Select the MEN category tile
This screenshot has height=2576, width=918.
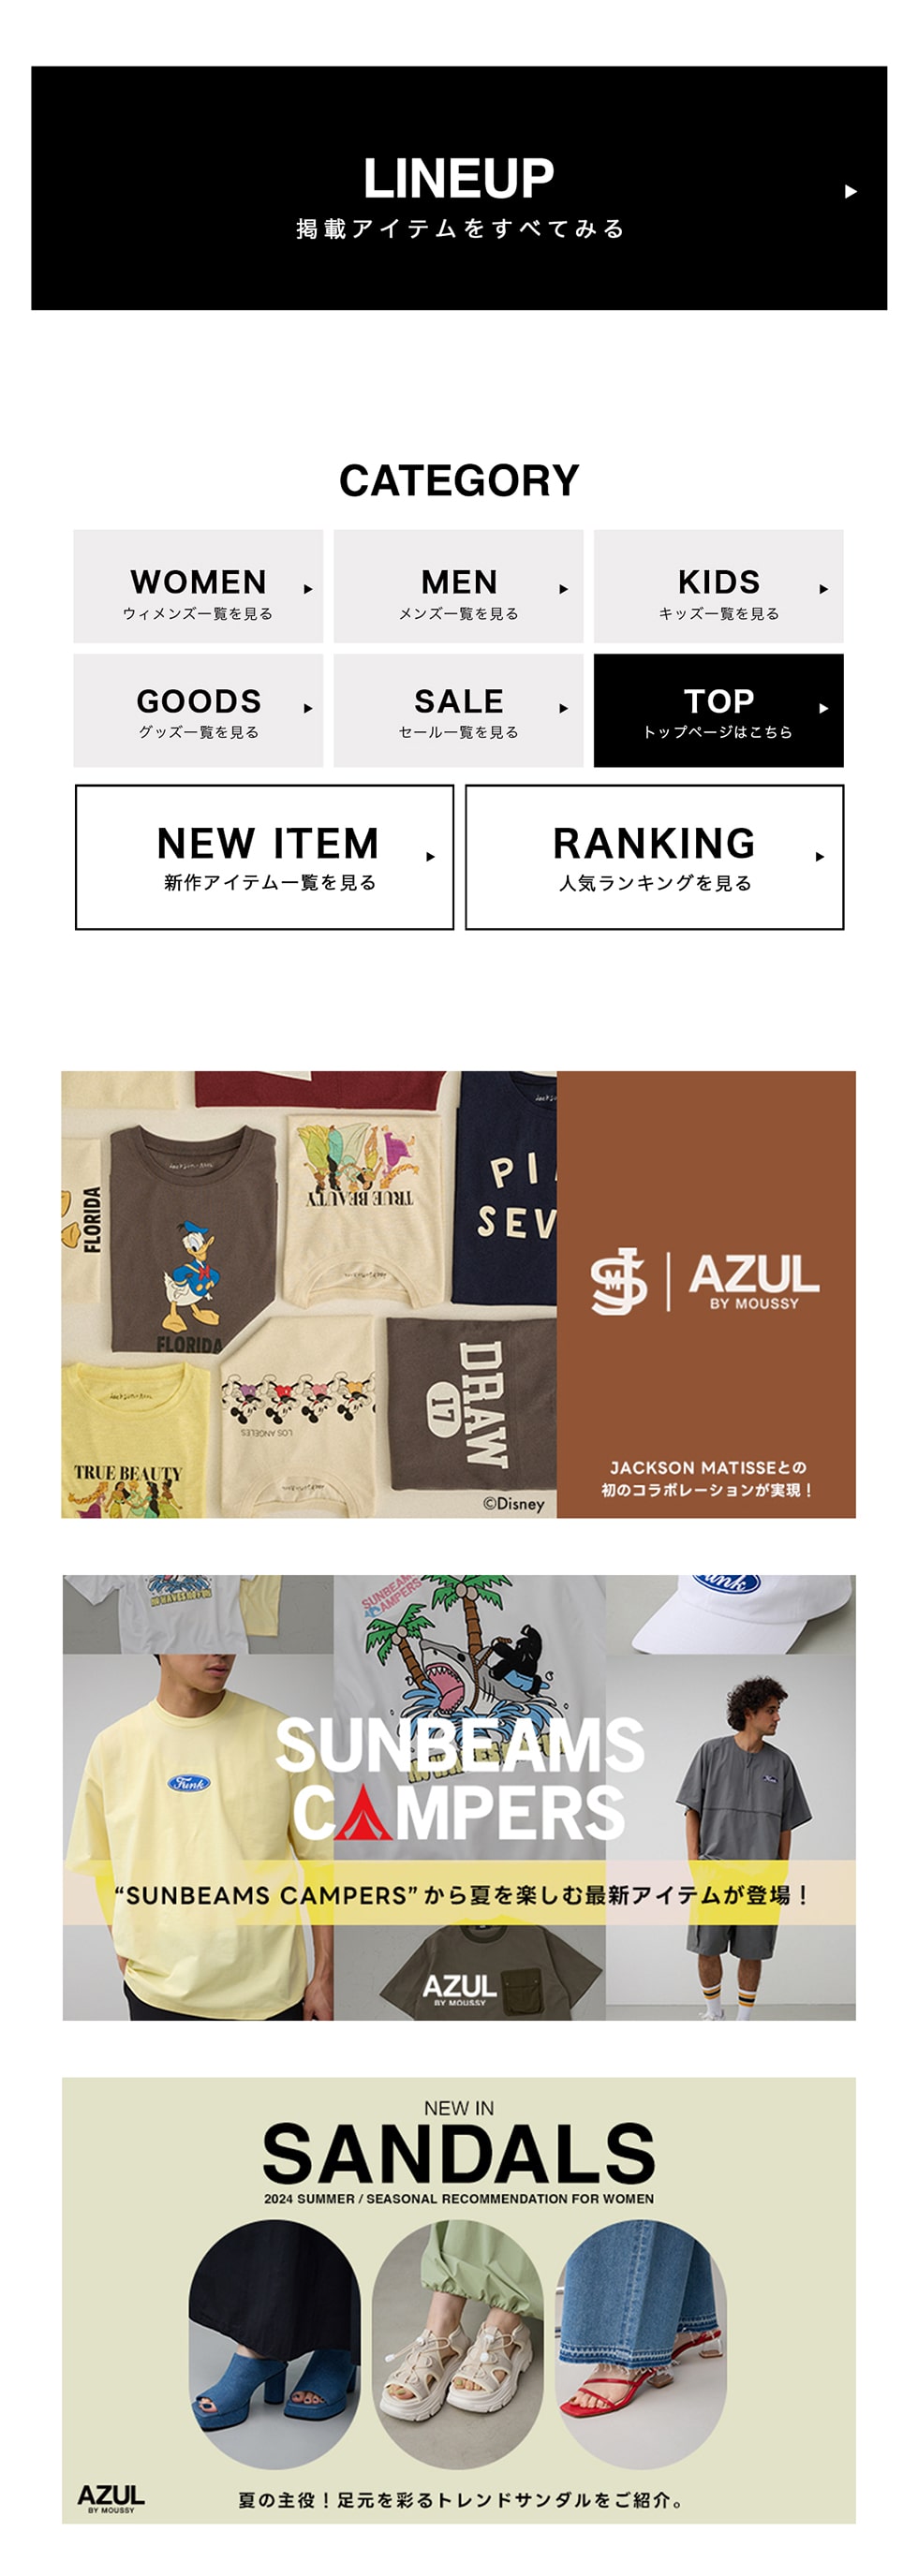click(x=458, y=586)
